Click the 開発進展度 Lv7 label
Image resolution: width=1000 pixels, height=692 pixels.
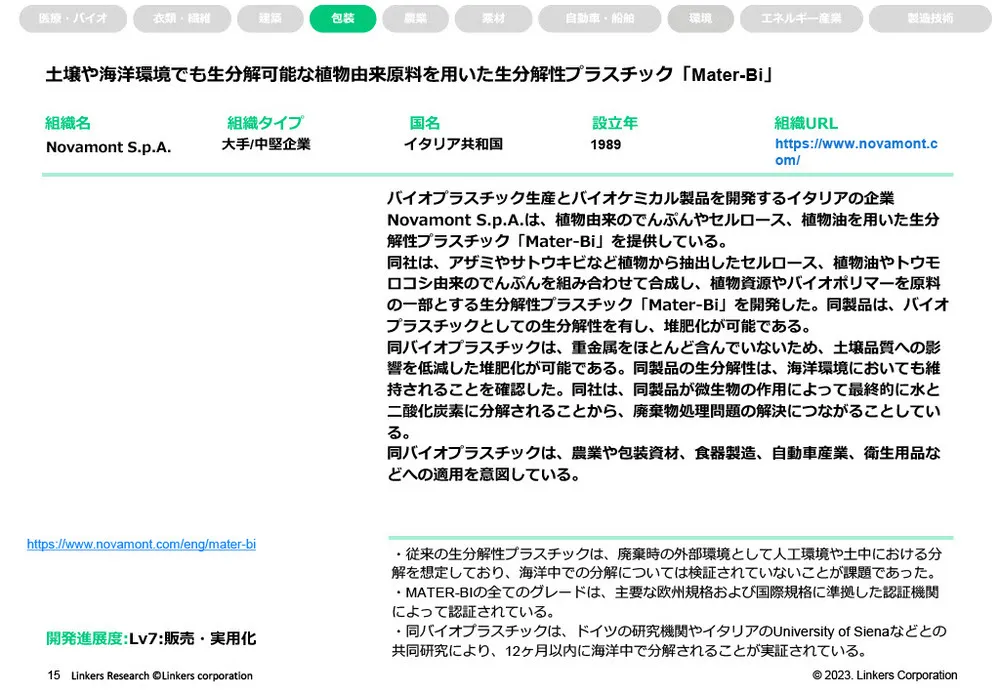[x=153, y=638]
